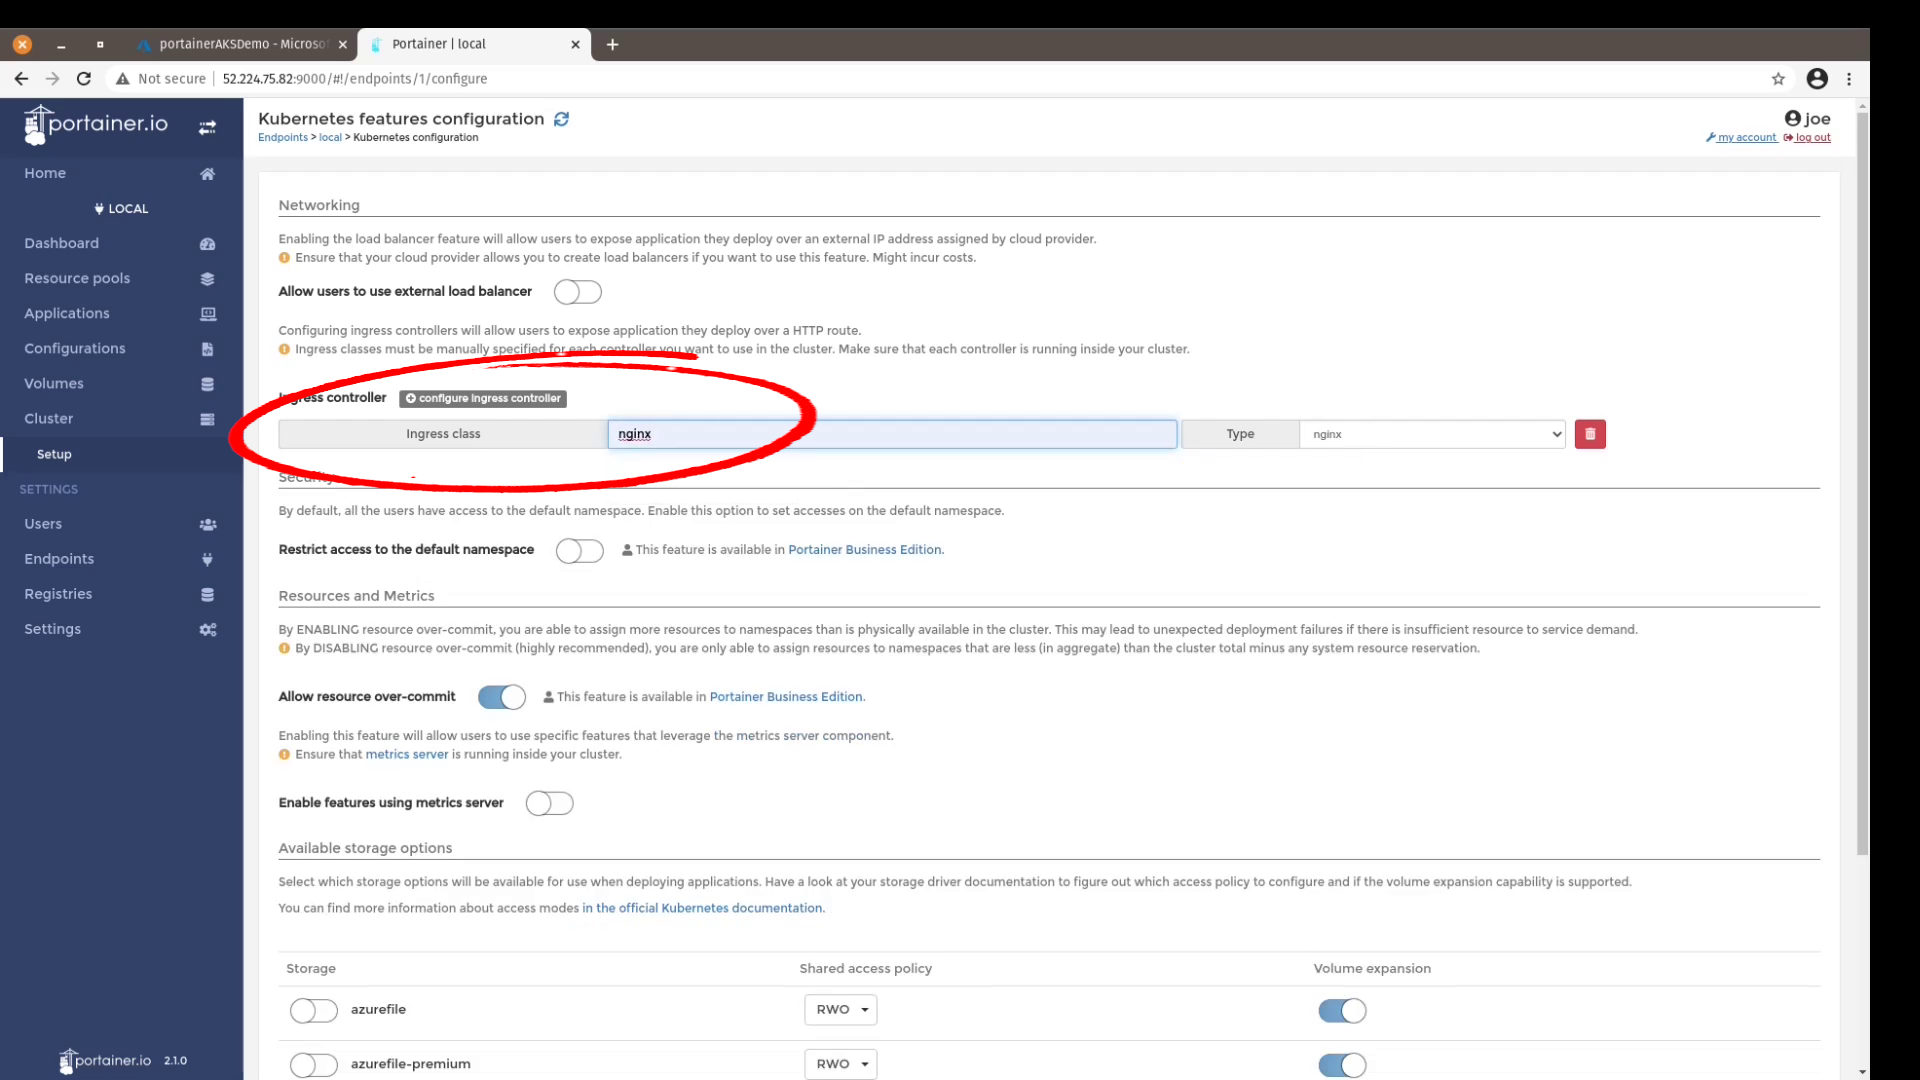Disable the Allow resource over-commit toggle
The image size is (1920, 1080).
click(x=501, y=697)
